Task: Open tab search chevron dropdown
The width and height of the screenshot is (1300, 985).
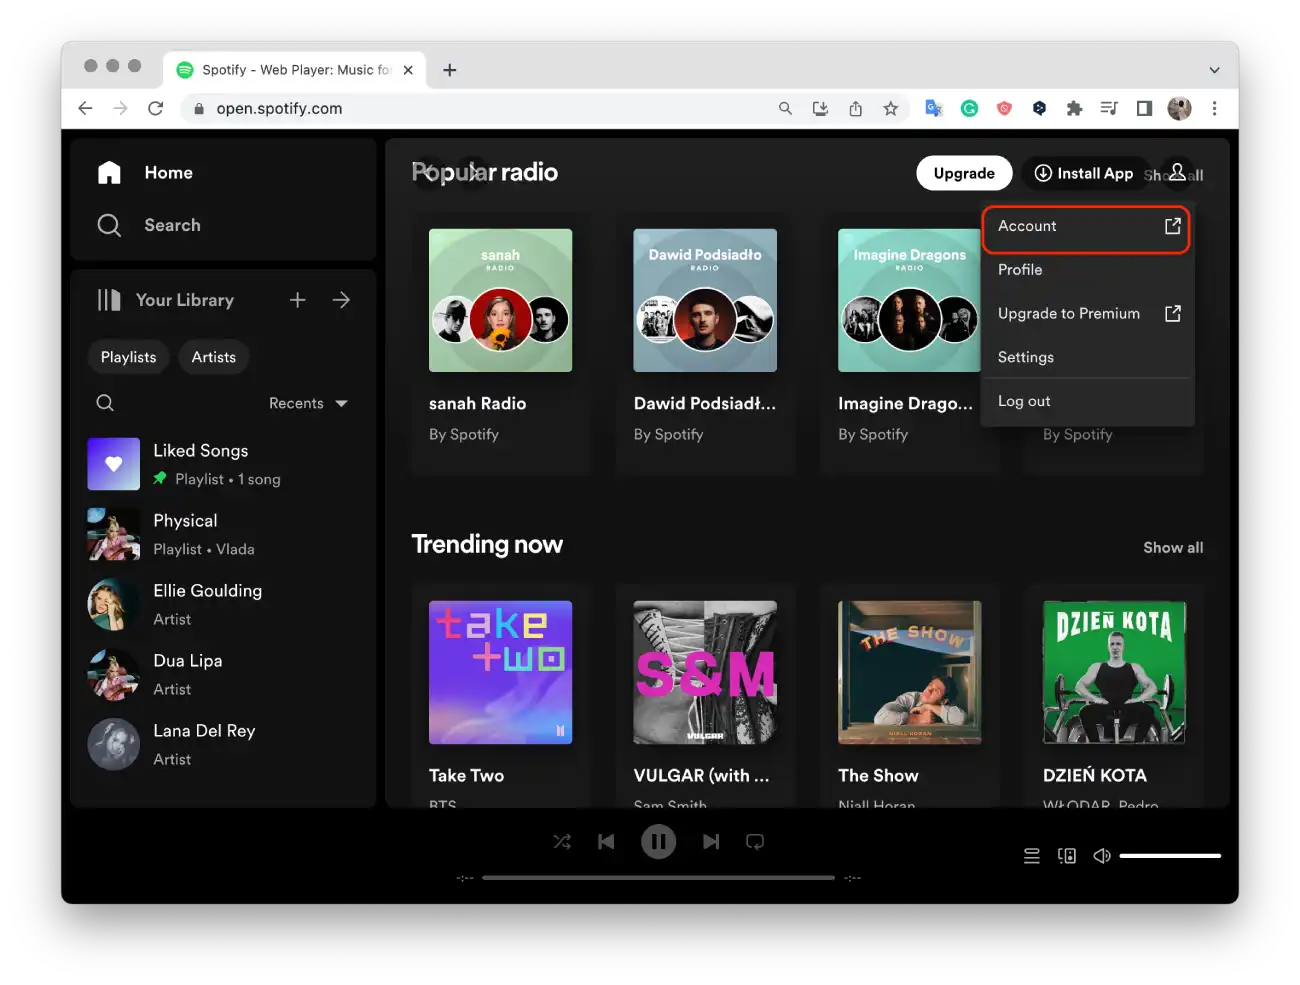Action: tap(1214, 70)
